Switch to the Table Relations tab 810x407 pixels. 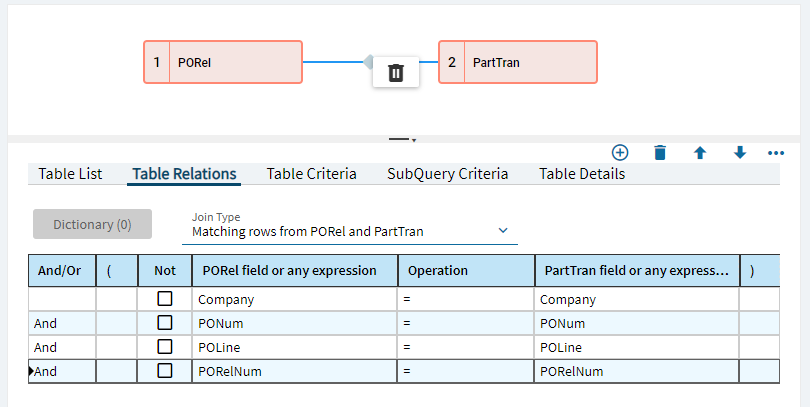click(184, 174)
